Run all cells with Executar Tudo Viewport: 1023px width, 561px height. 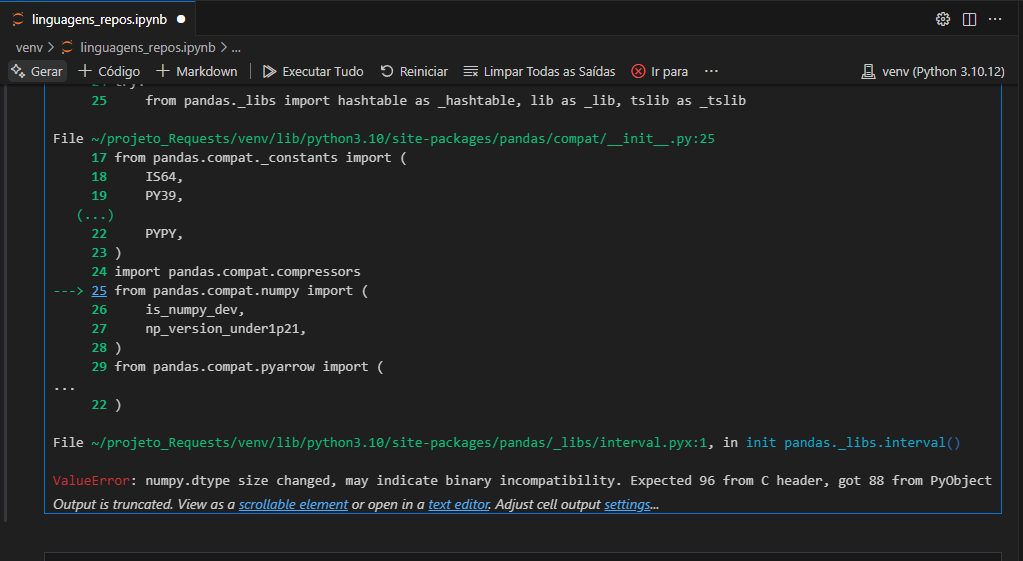tap(313, 71)
